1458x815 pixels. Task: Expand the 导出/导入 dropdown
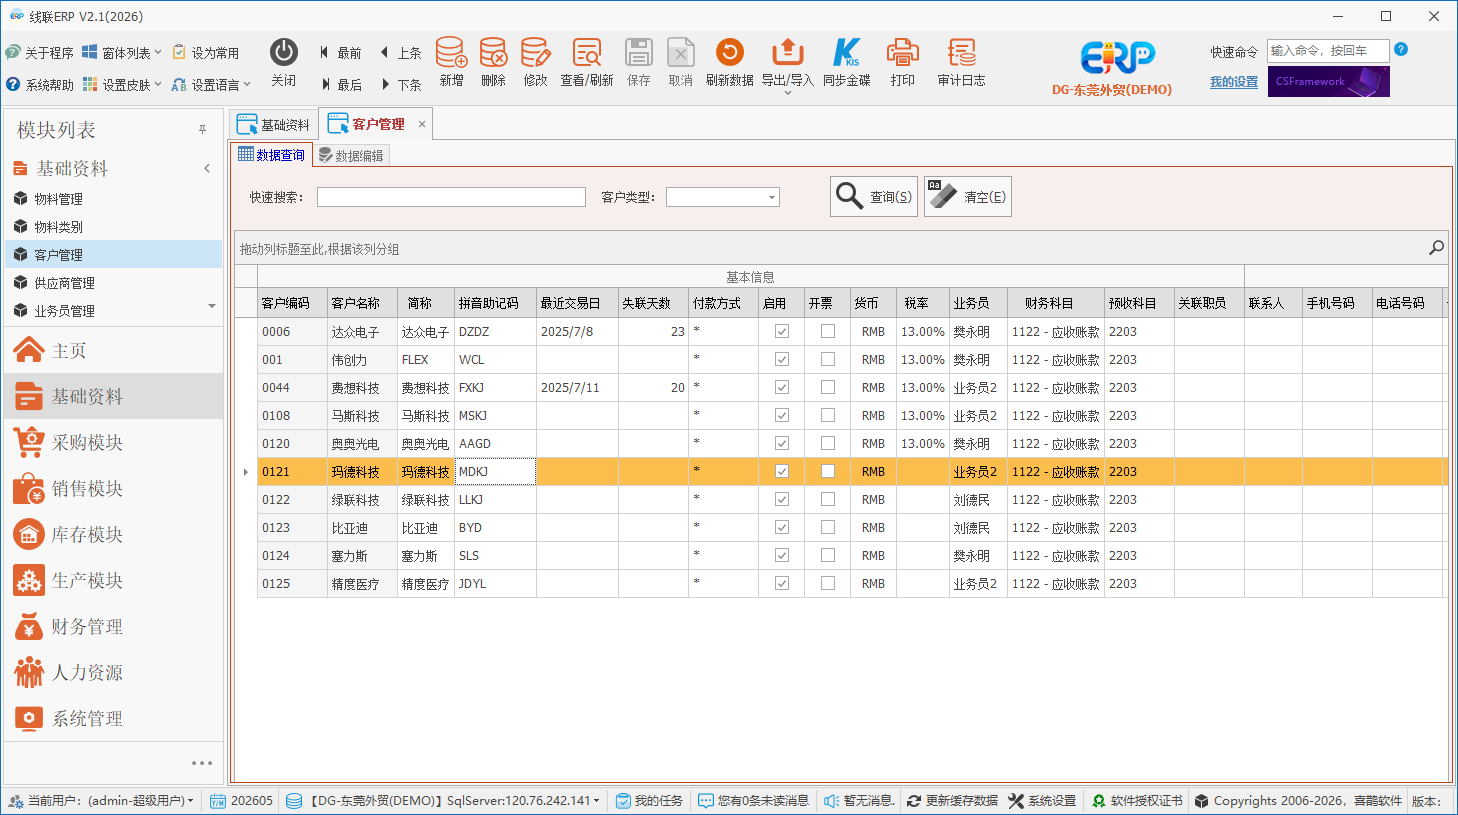[788, 93]
